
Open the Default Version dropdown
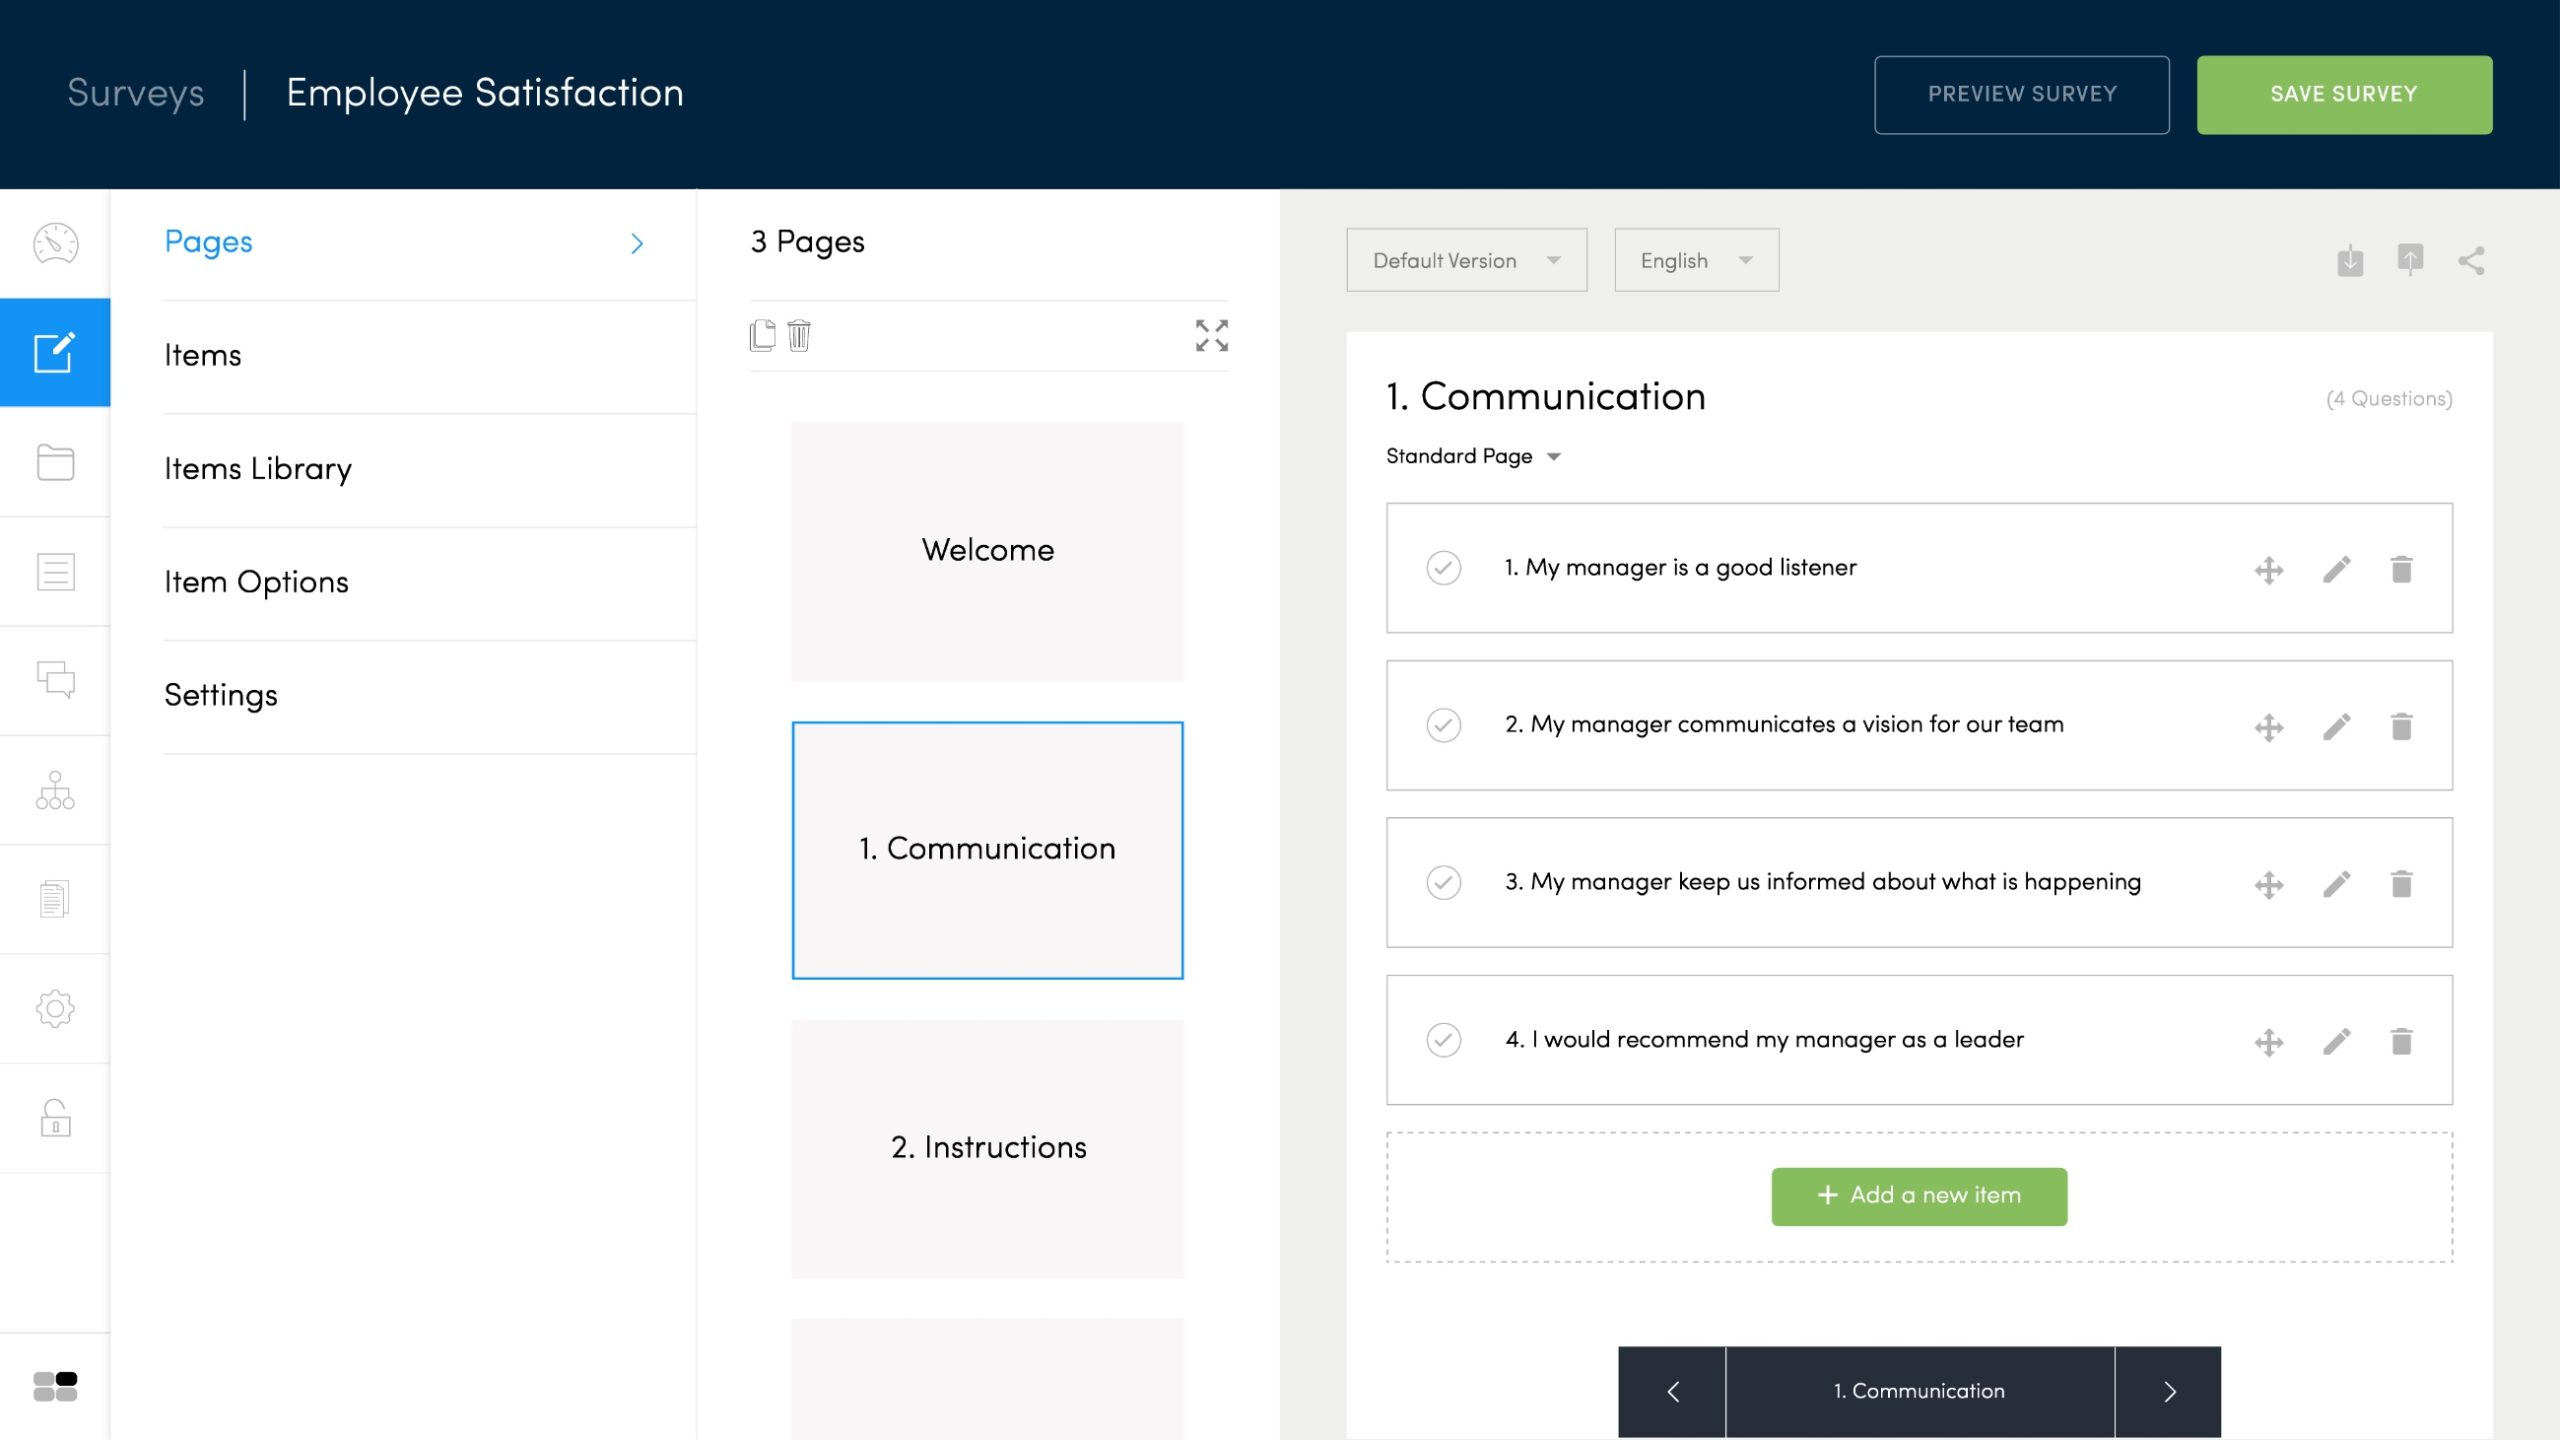(x=1466, y=260)
